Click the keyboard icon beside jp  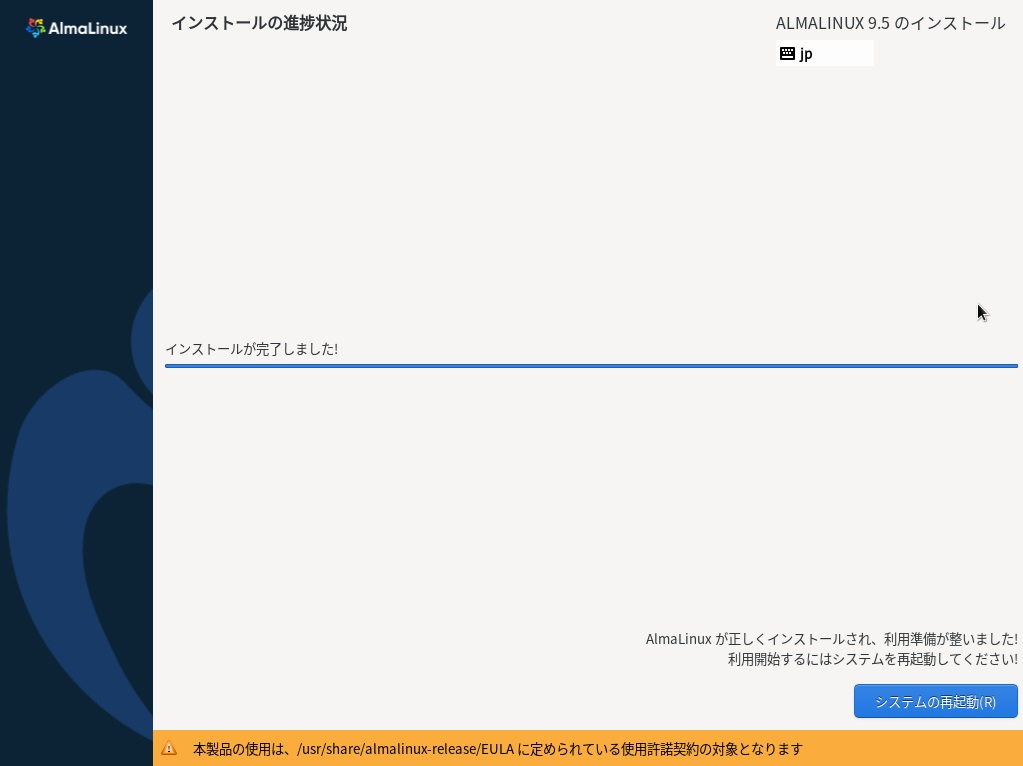tap(787, 54)
